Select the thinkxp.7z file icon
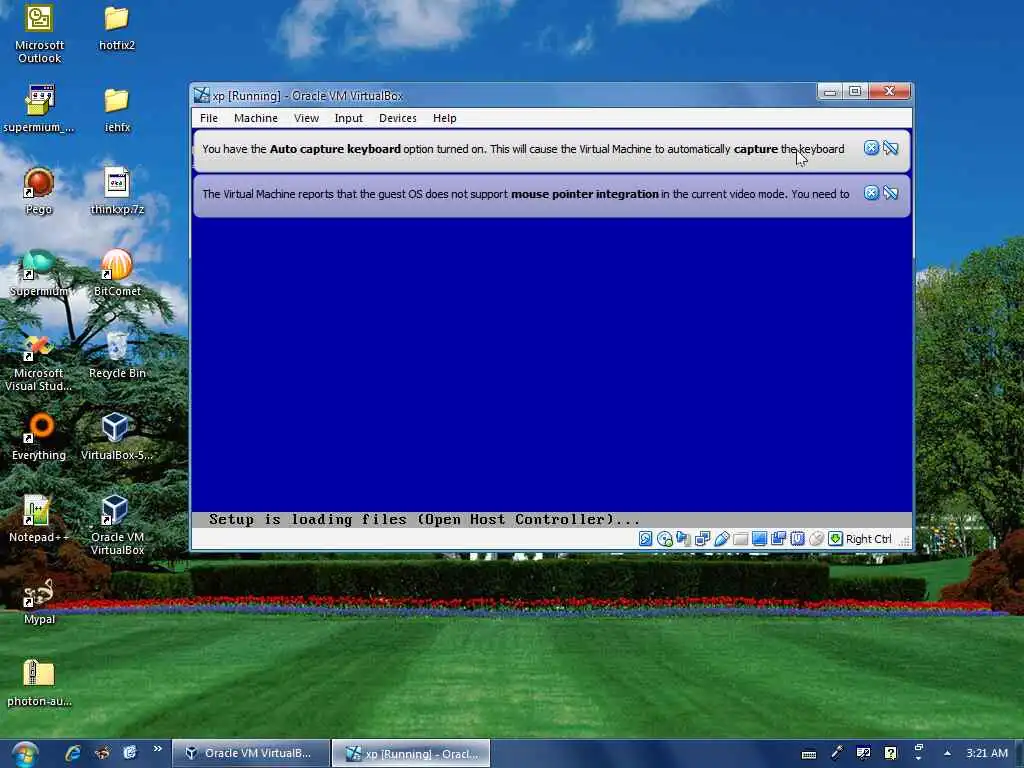The height and width of the screenshot is (768, 1024). coord(117,191)
